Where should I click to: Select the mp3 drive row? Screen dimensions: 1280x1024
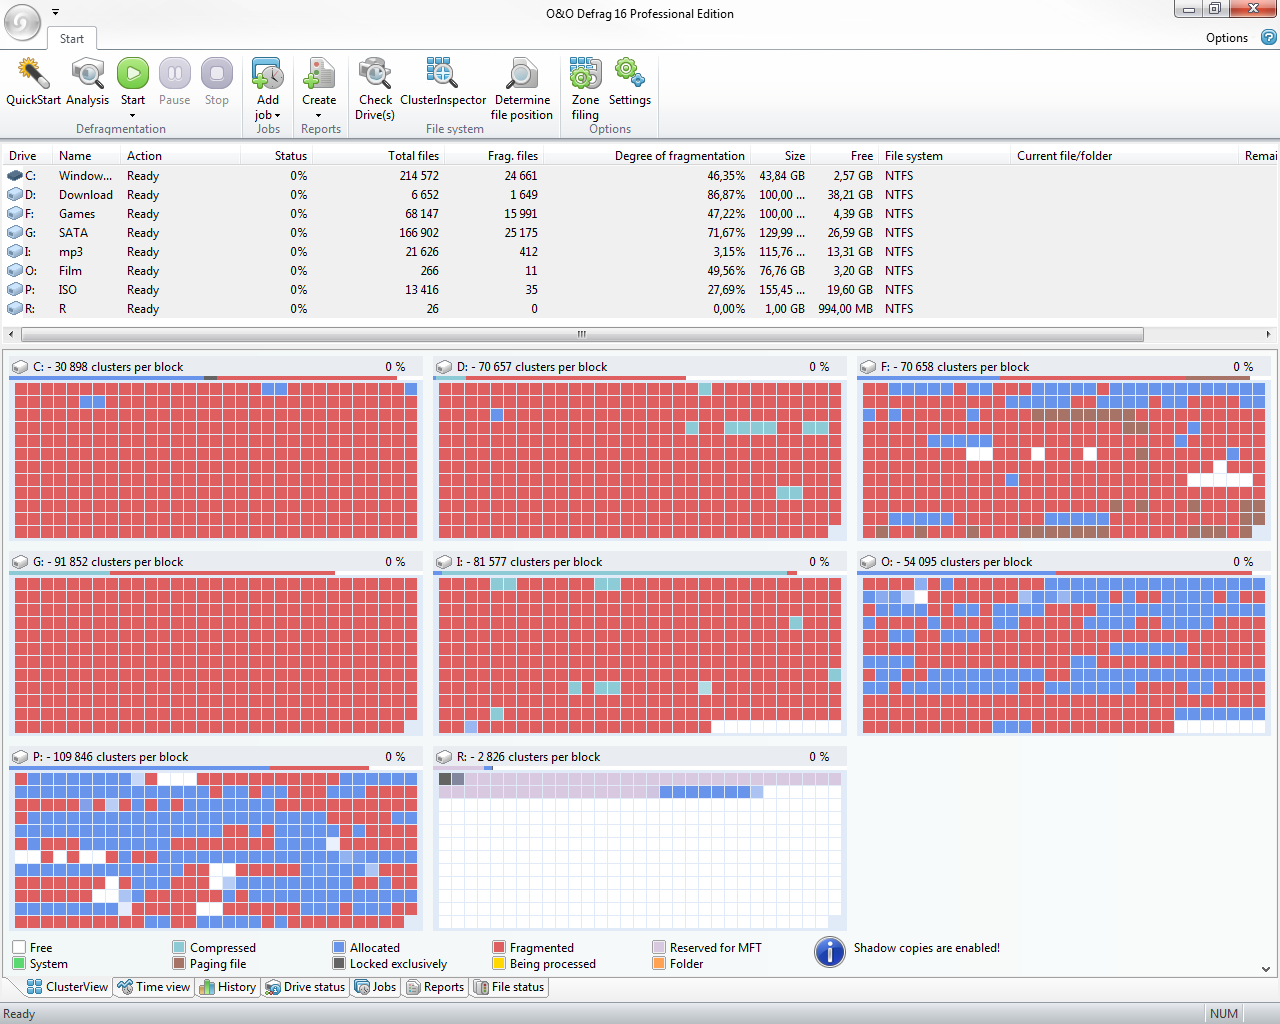click(640, 252)
